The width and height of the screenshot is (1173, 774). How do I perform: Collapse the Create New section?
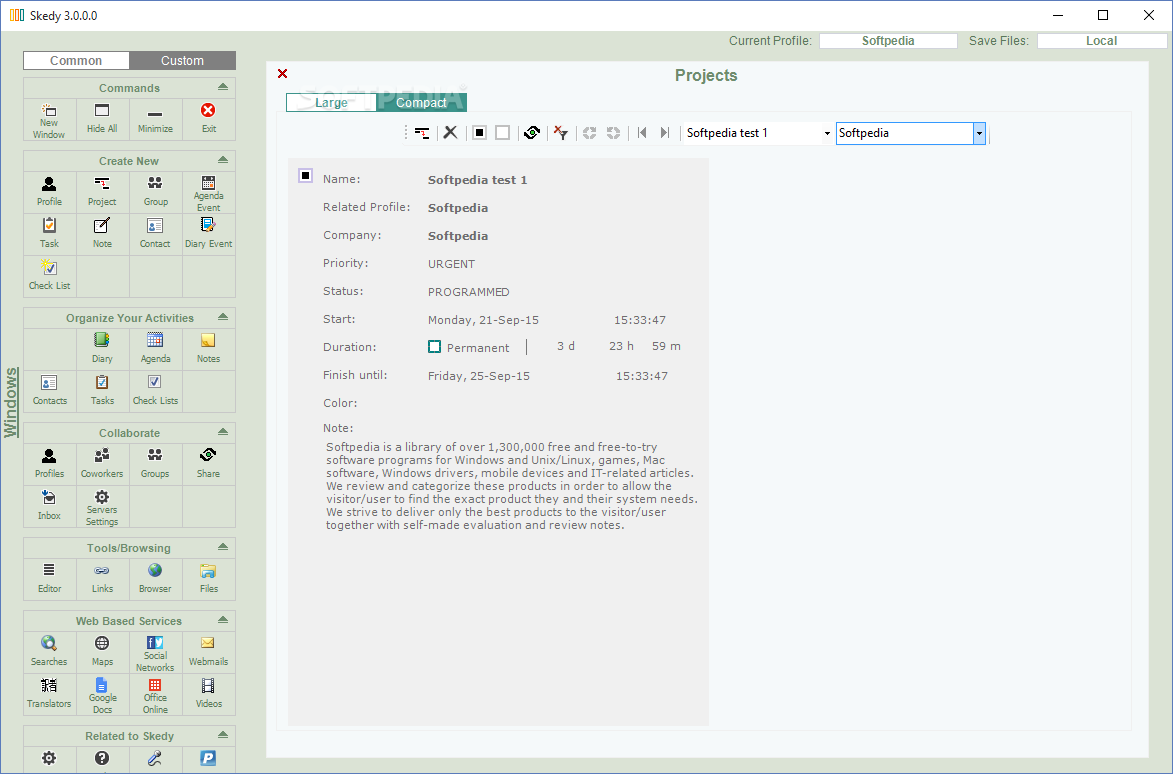pos(223,160)
